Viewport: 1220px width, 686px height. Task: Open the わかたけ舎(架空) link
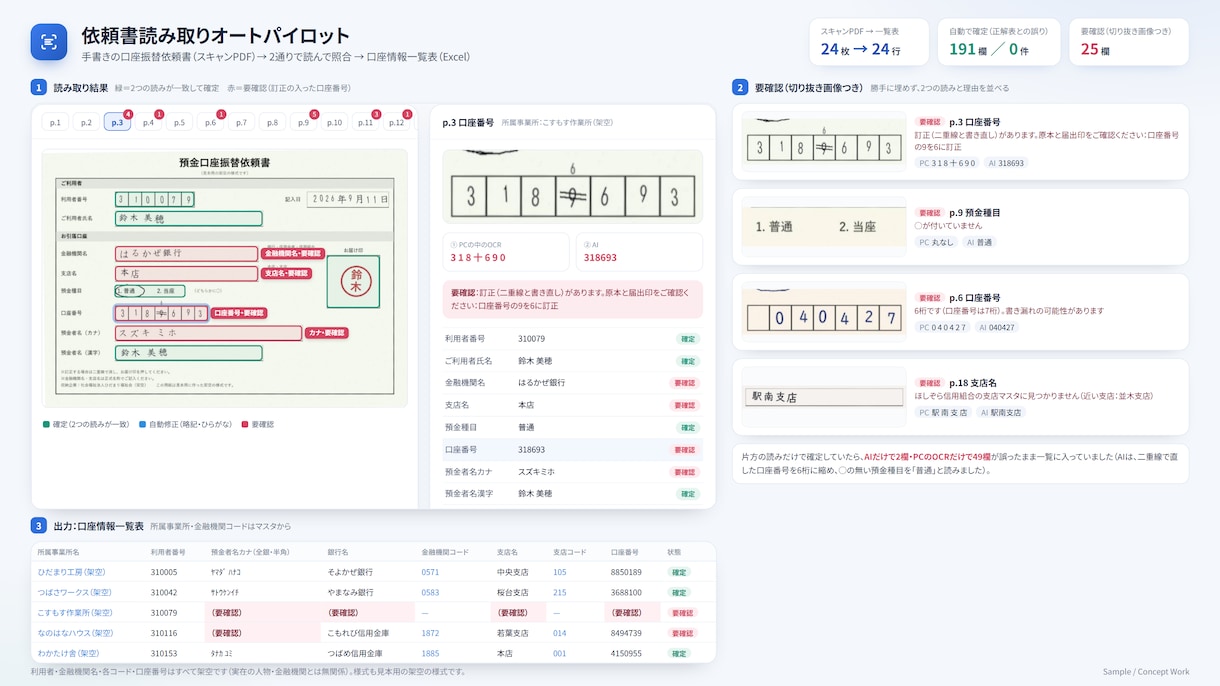[x=68, y=653]
